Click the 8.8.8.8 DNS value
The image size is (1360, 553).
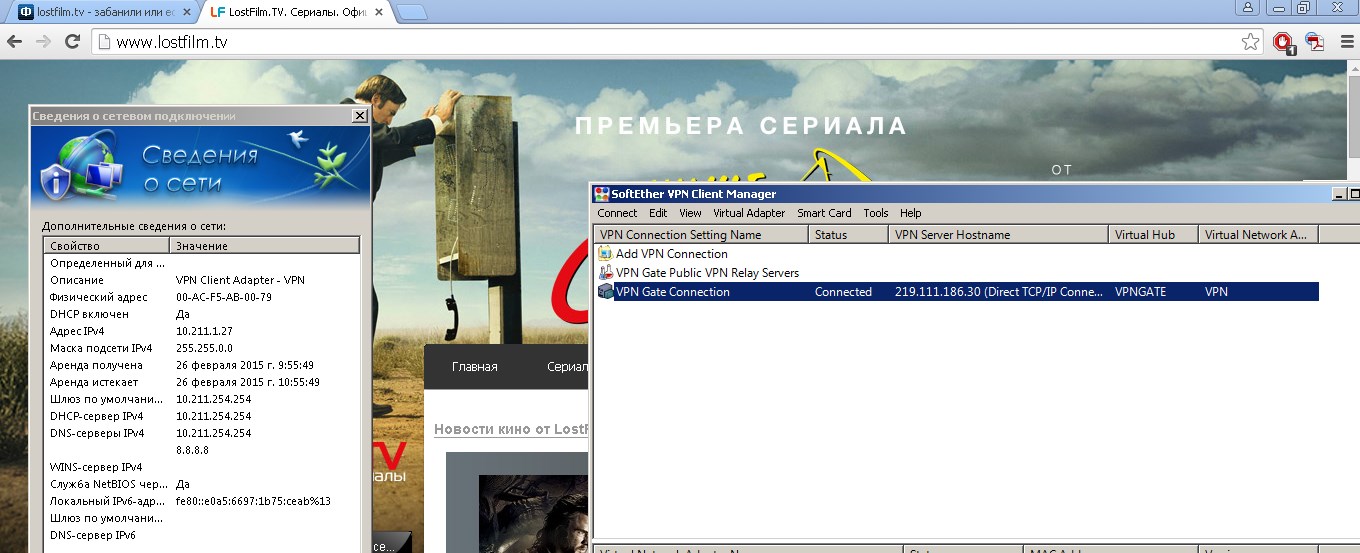point(193,450)
